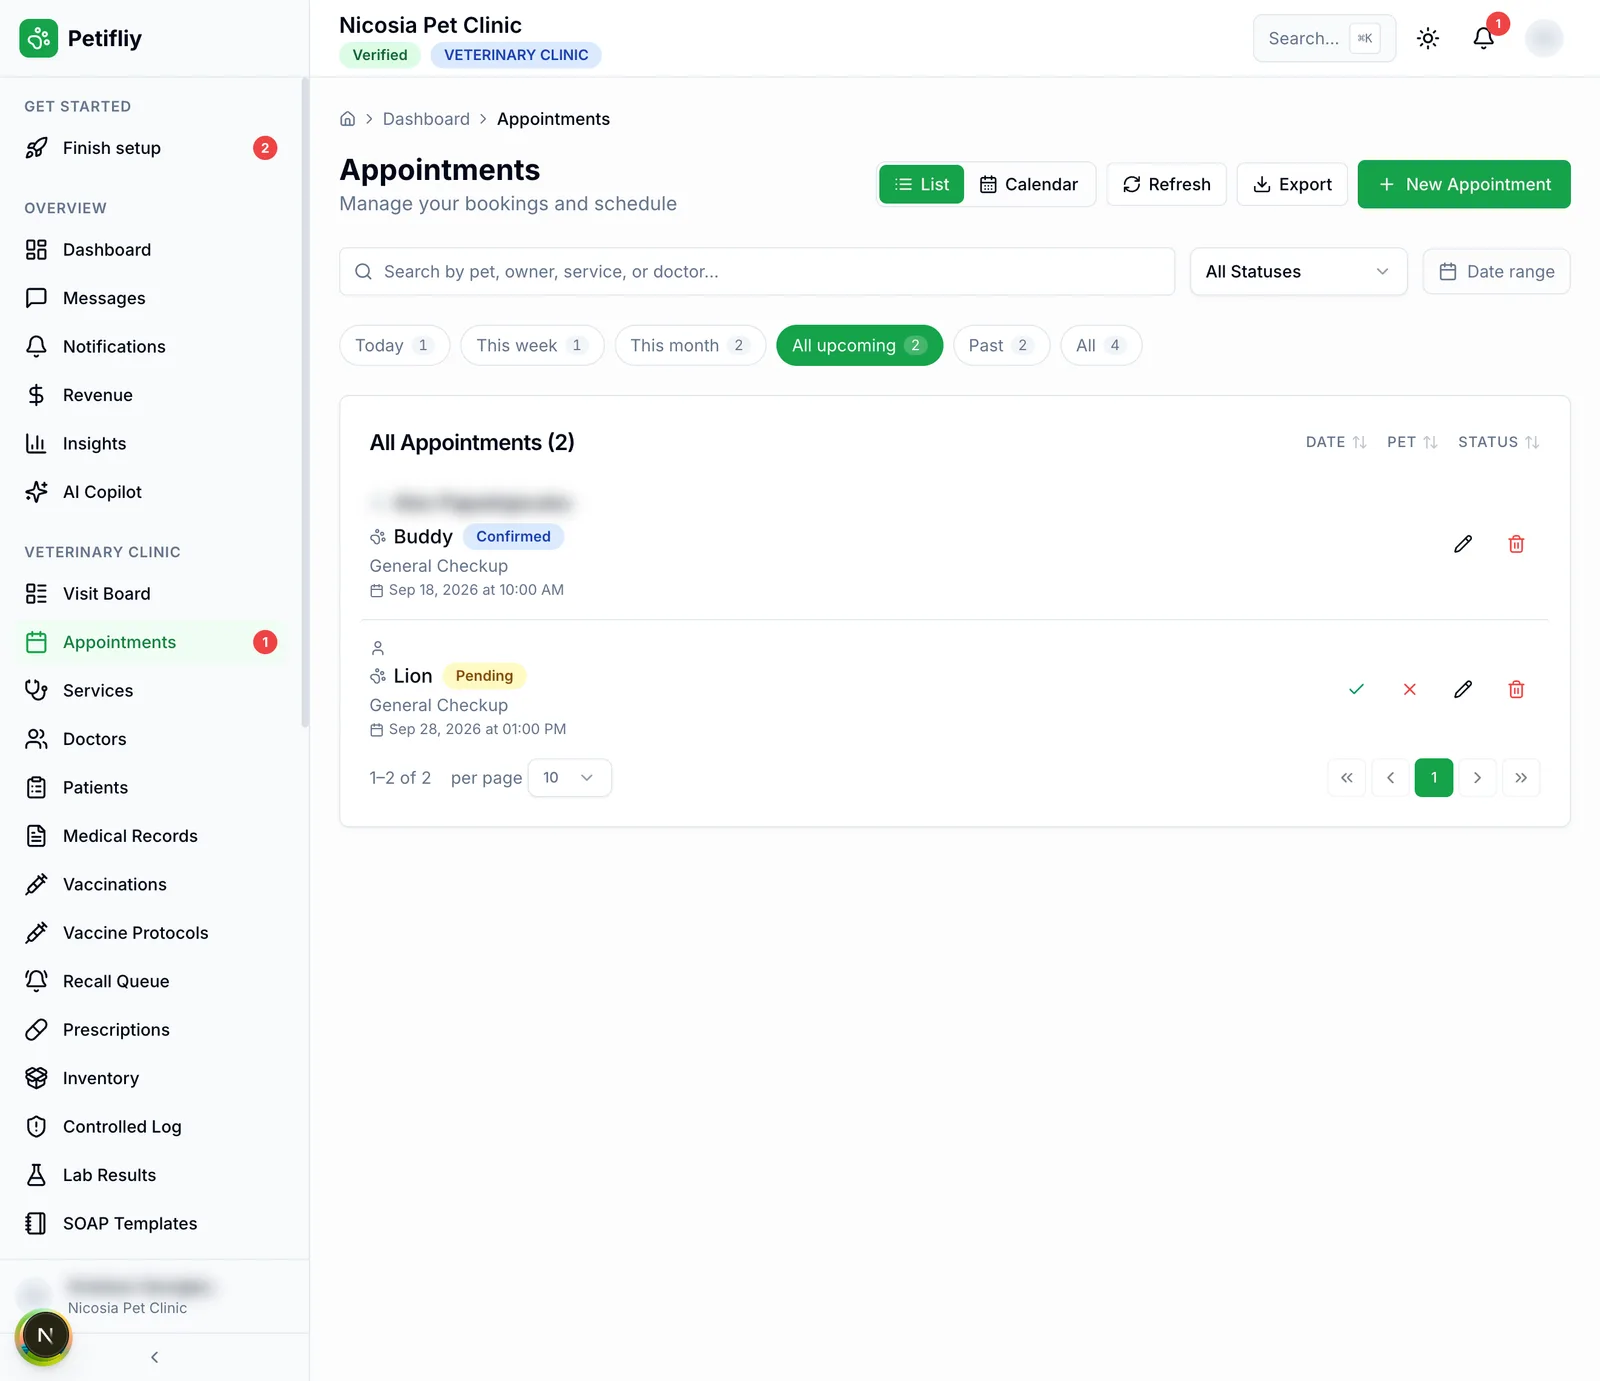Switch to List view
1600x1381 pixels.
[x=921, y=184]
